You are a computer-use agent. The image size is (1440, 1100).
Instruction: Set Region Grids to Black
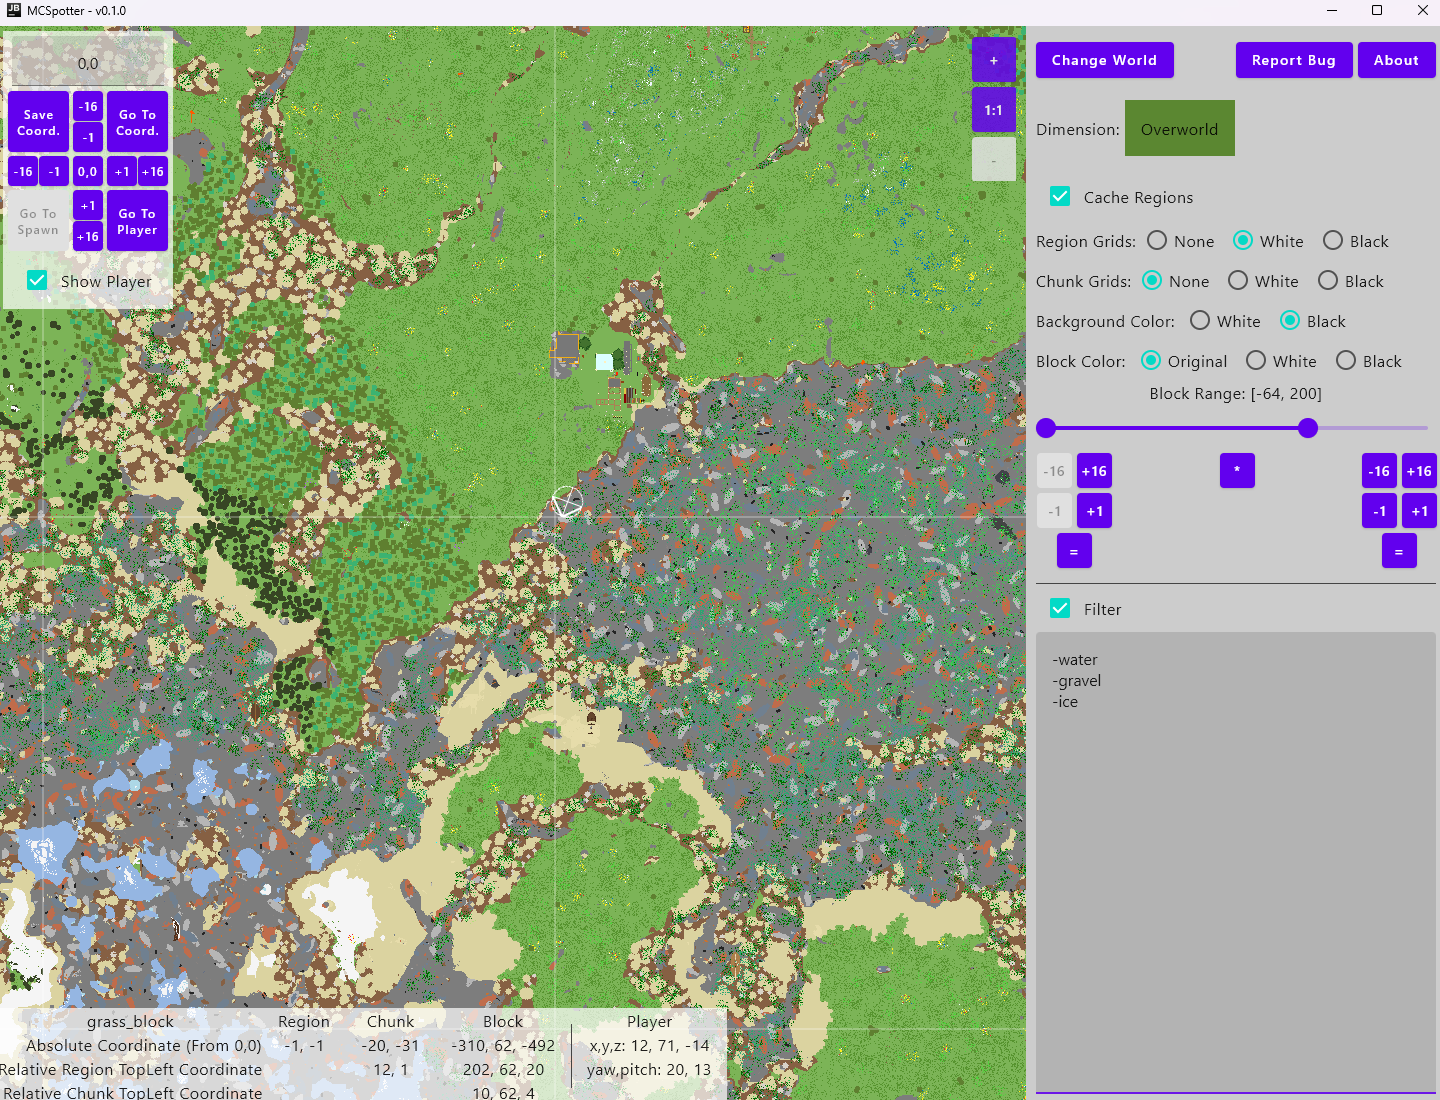[x=1333, y=240]
